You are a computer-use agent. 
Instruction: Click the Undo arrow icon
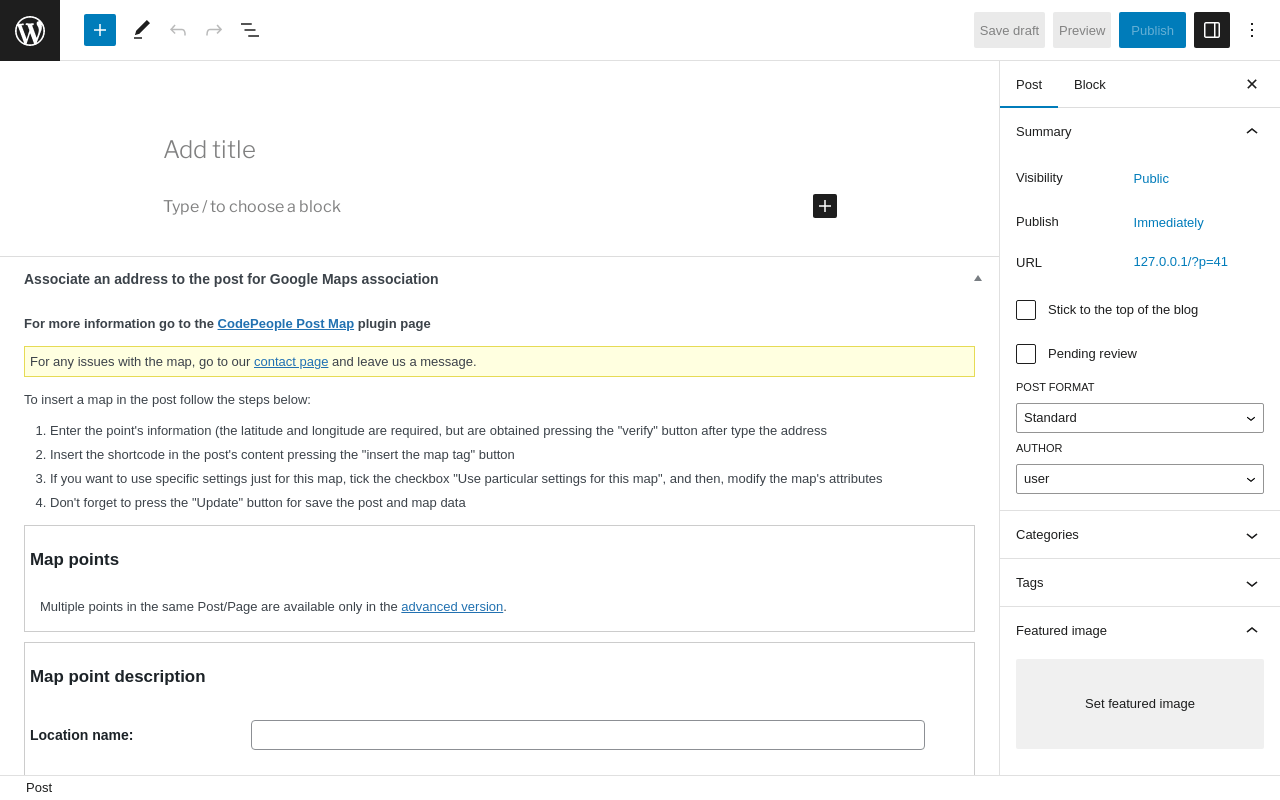pos(178,30)
